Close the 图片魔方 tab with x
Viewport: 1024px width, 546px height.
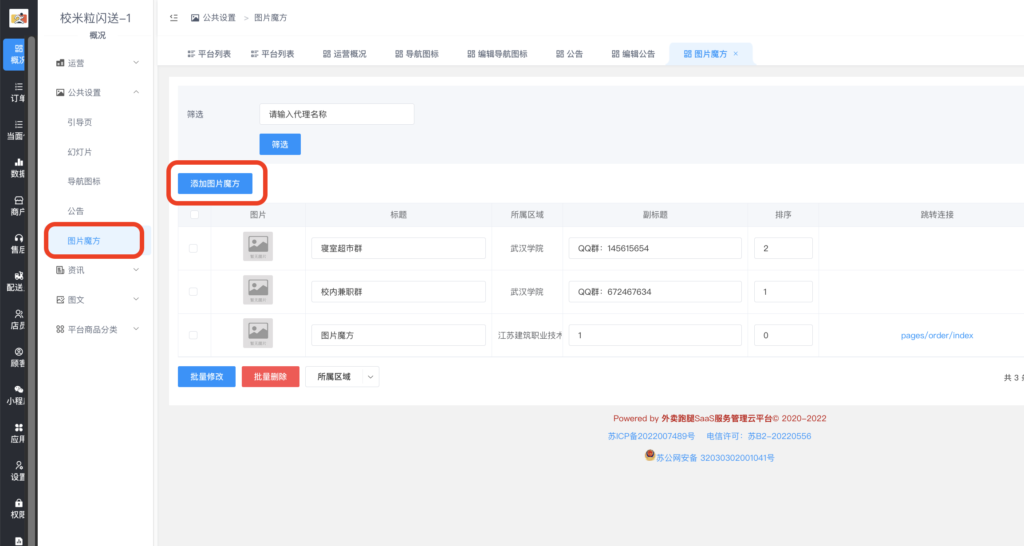click(x=736, y=54)
